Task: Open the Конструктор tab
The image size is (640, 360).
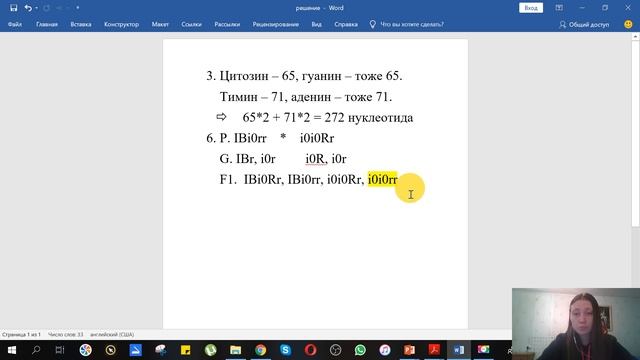Action: [121, 24]
